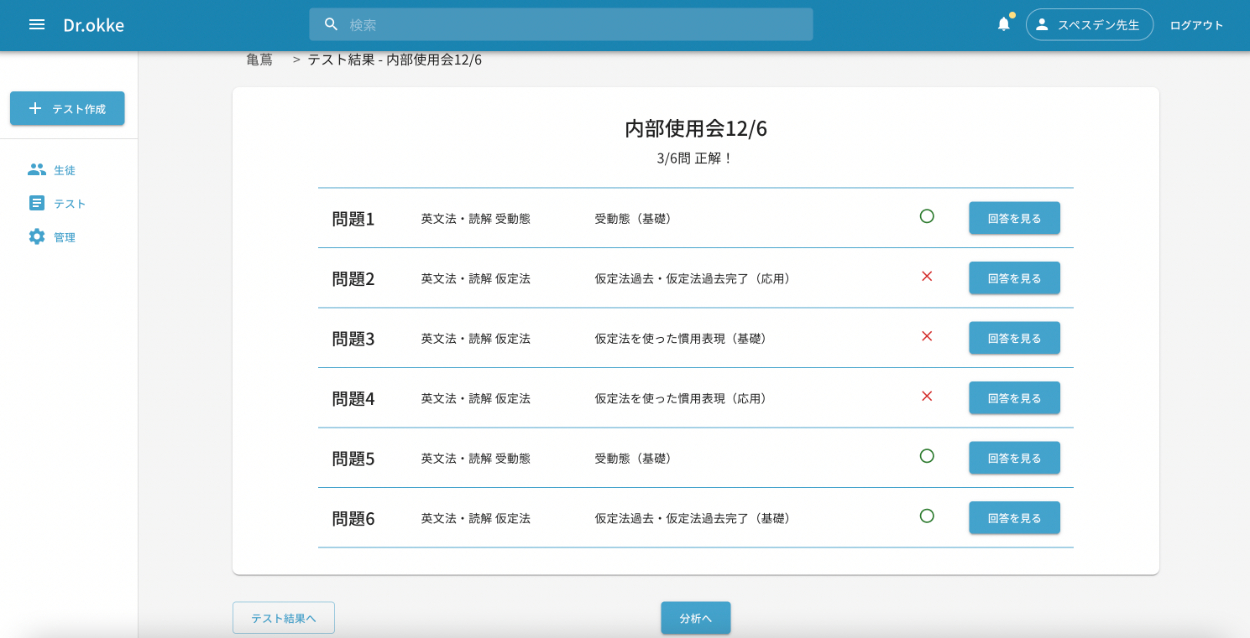
Task: Click the wrong X mark for 問題4
Action: [x=927, y=396]
